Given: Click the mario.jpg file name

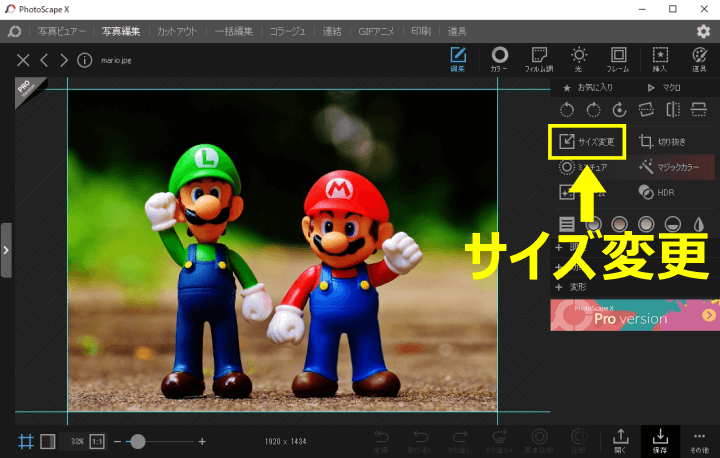Looking at the screenshot, I should tap(116, 60).
